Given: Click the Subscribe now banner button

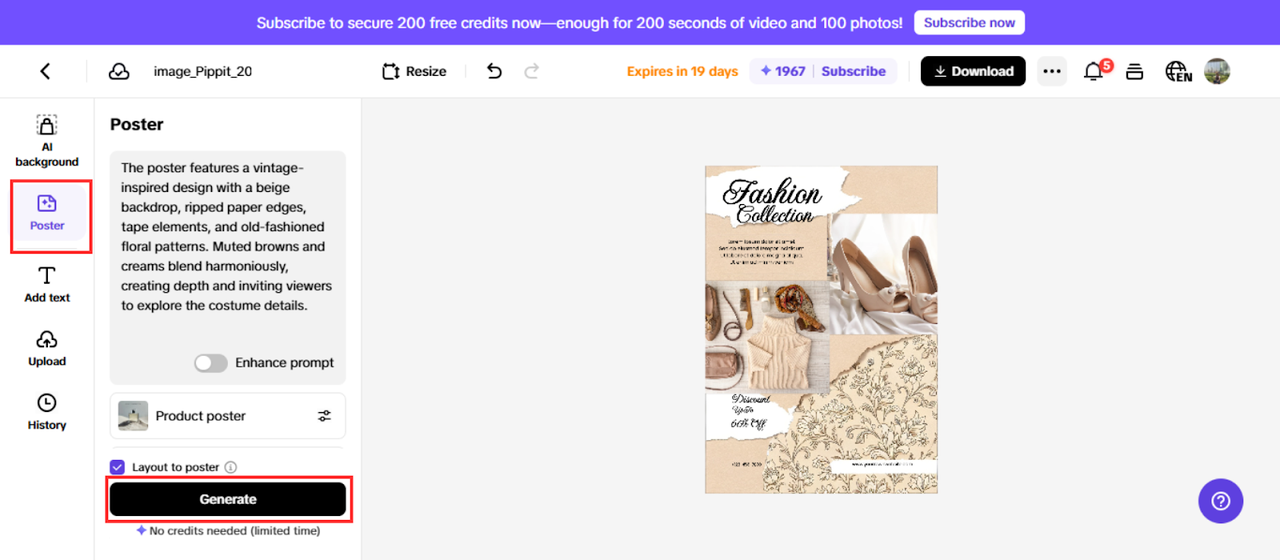Looking at the screenshot, I should 968,22.
